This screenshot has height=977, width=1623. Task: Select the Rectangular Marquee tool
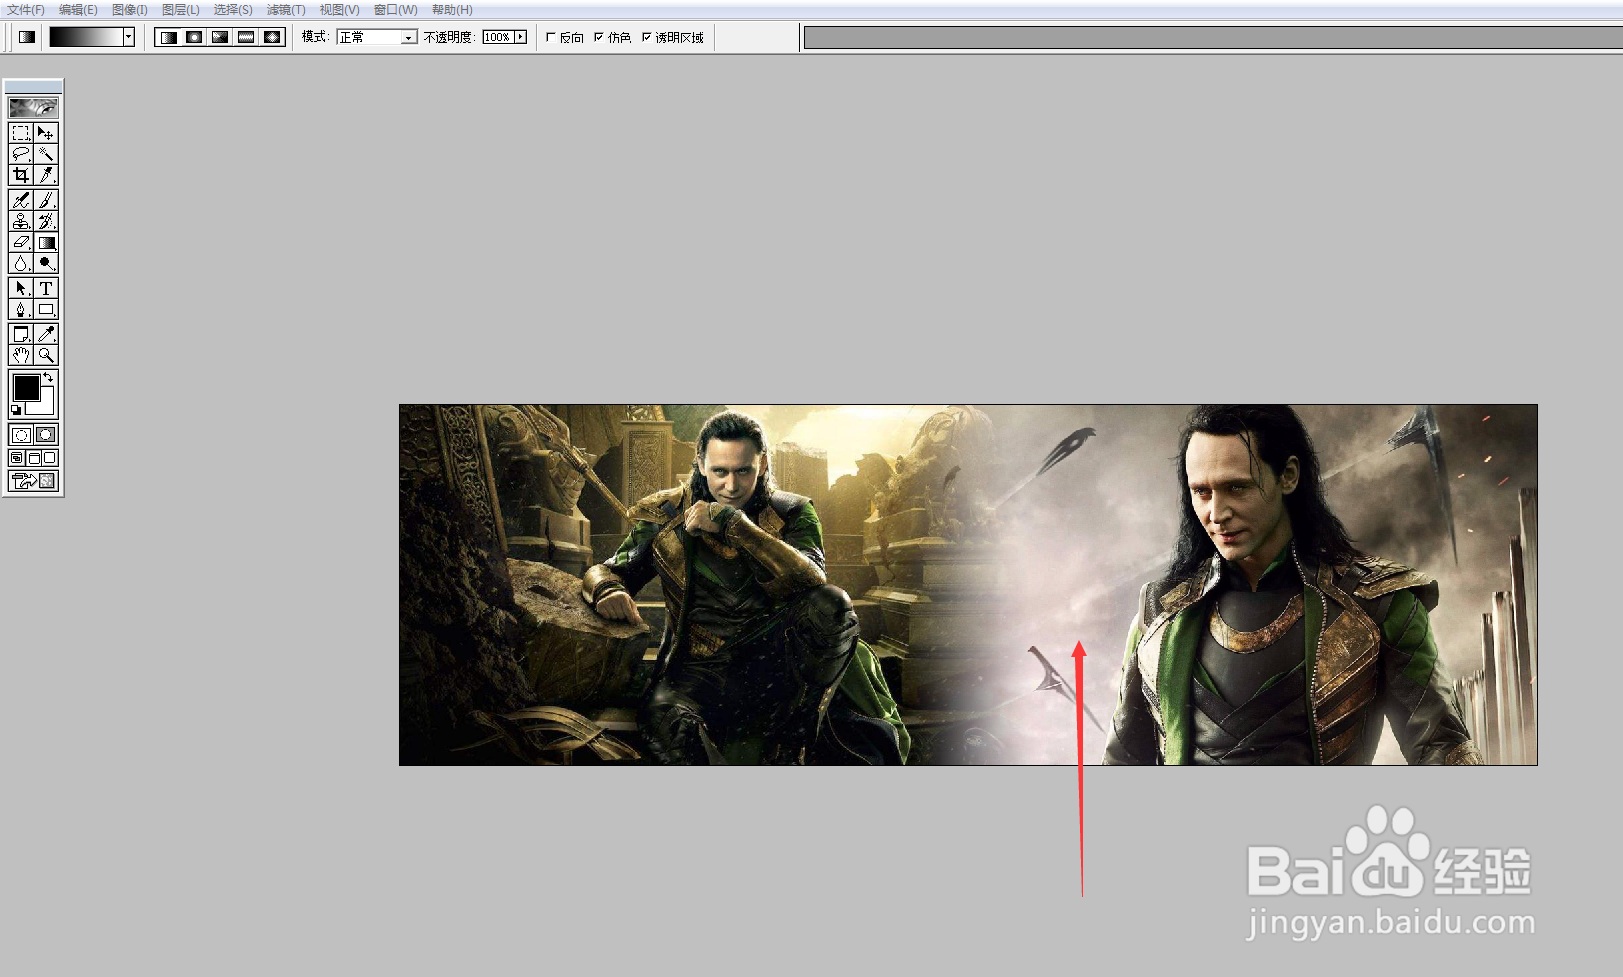click(21, 133)
